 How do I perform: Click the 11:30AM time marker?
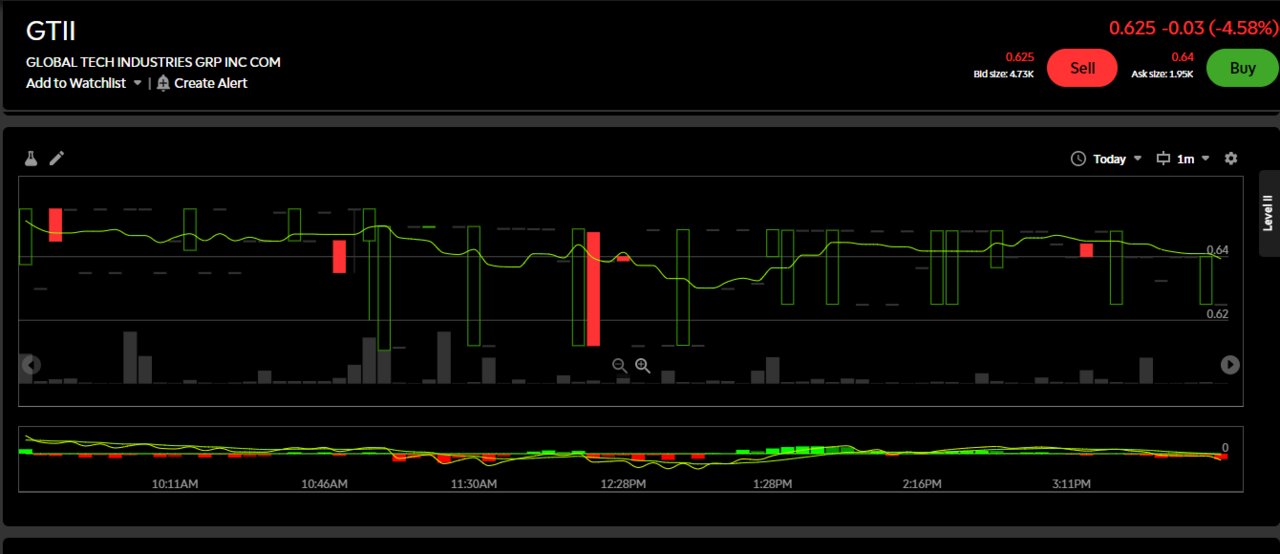click(474, 484)
